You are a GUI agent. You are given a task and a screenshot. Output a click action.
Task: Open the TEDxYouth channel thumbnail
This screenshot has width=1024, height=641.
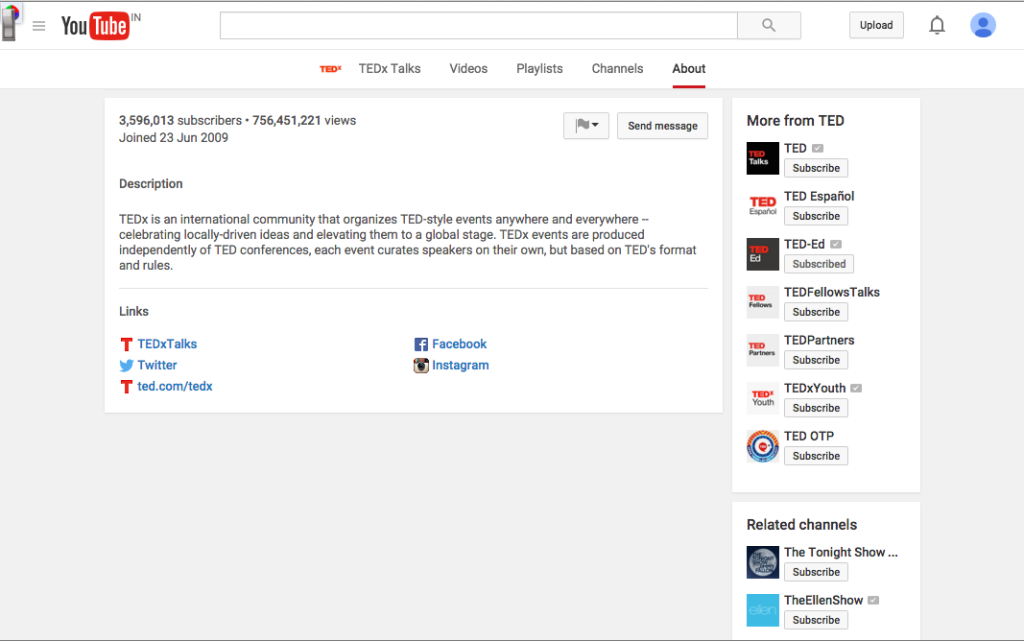coord(763,398)
